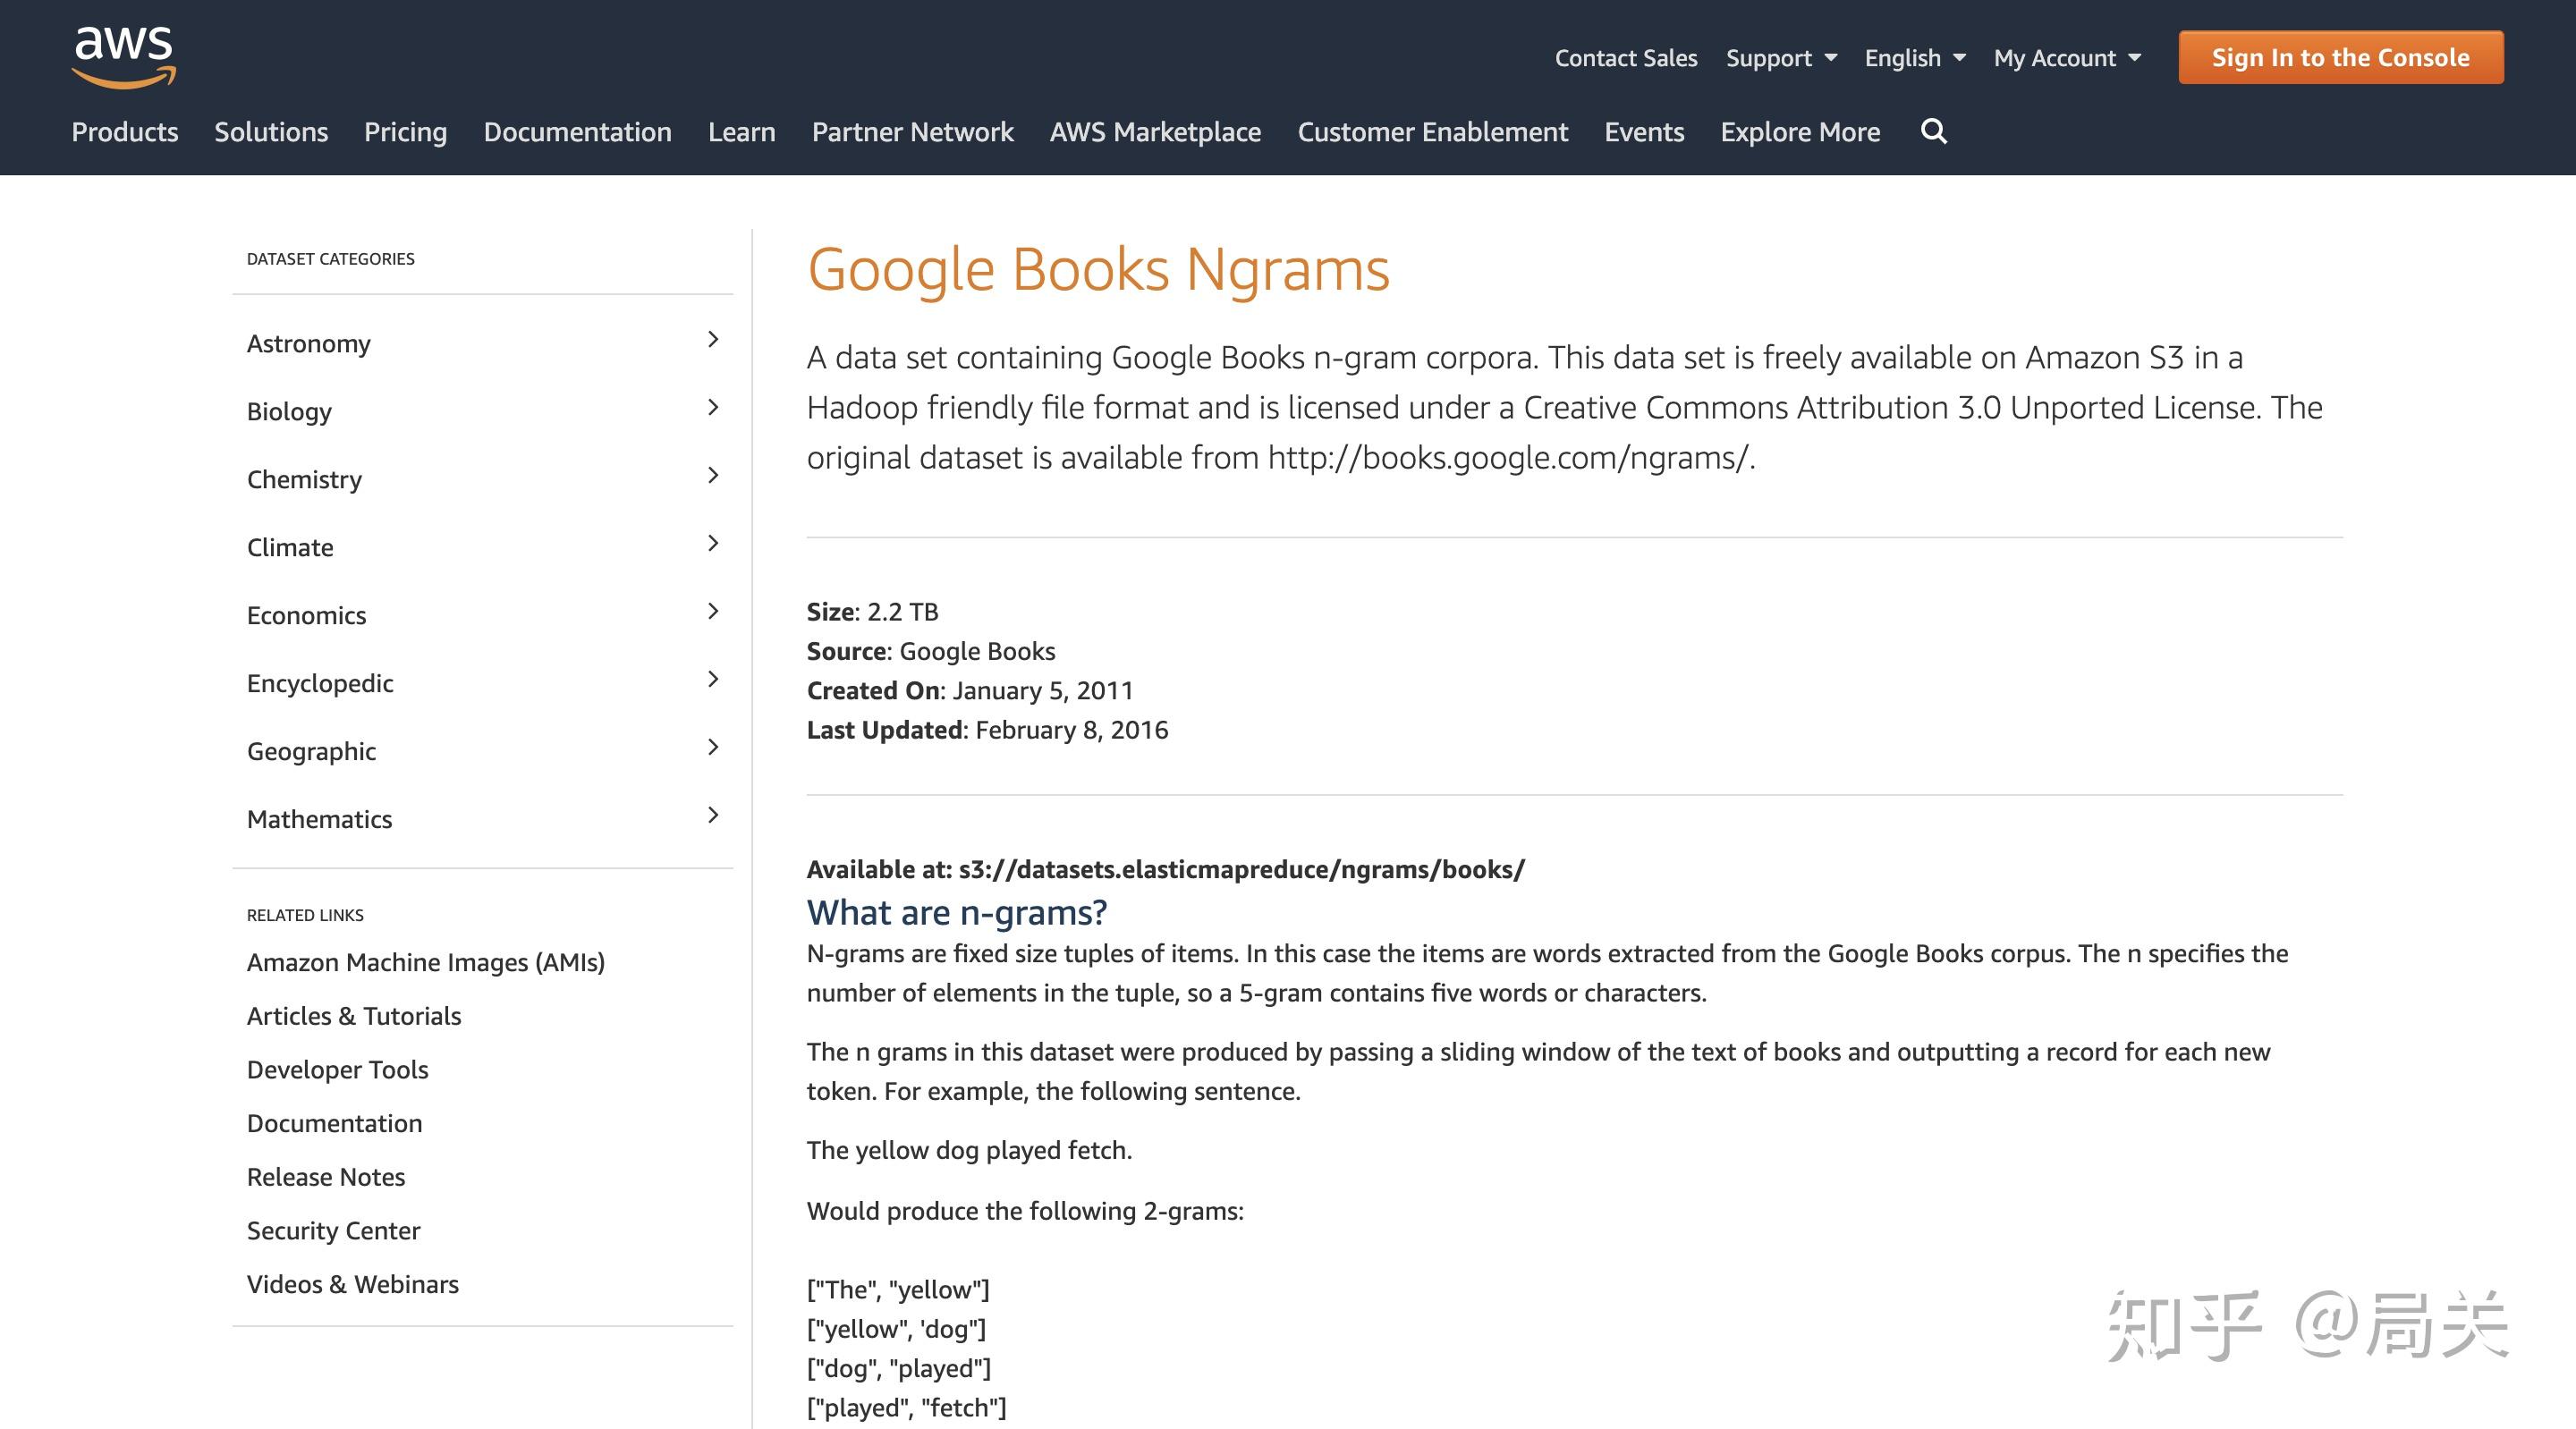Open the AWS Marketplace menu item

[1155, 132]
